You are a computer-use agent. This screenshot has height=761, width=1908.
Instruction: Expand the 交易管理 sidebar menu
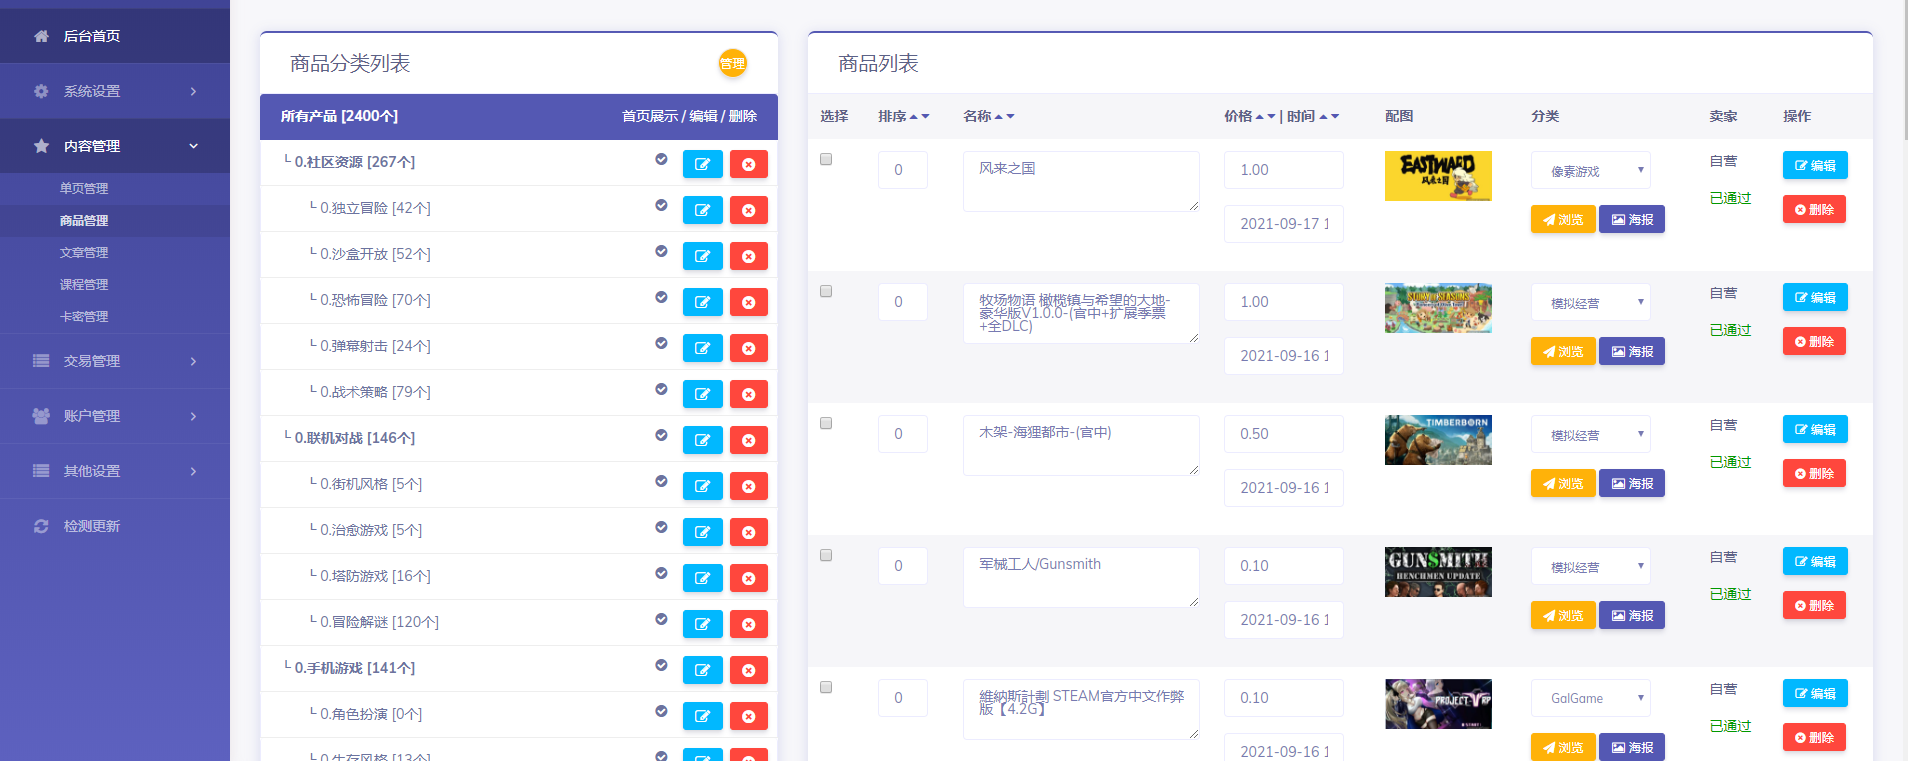pyautogui.click(x=115, y=361)
